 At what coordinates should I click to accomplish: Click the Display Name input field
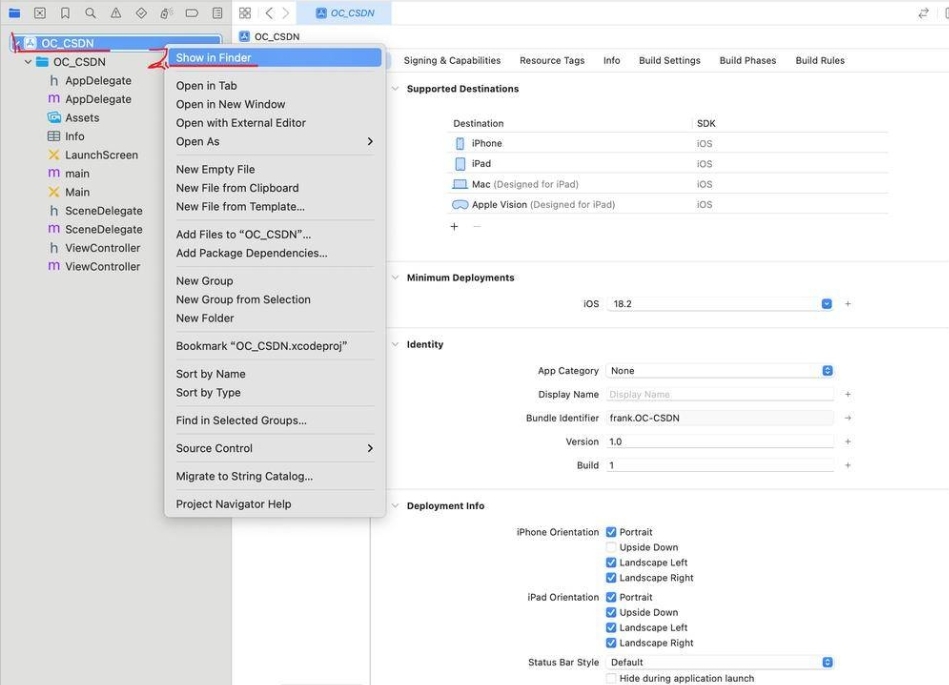point(720,395)
